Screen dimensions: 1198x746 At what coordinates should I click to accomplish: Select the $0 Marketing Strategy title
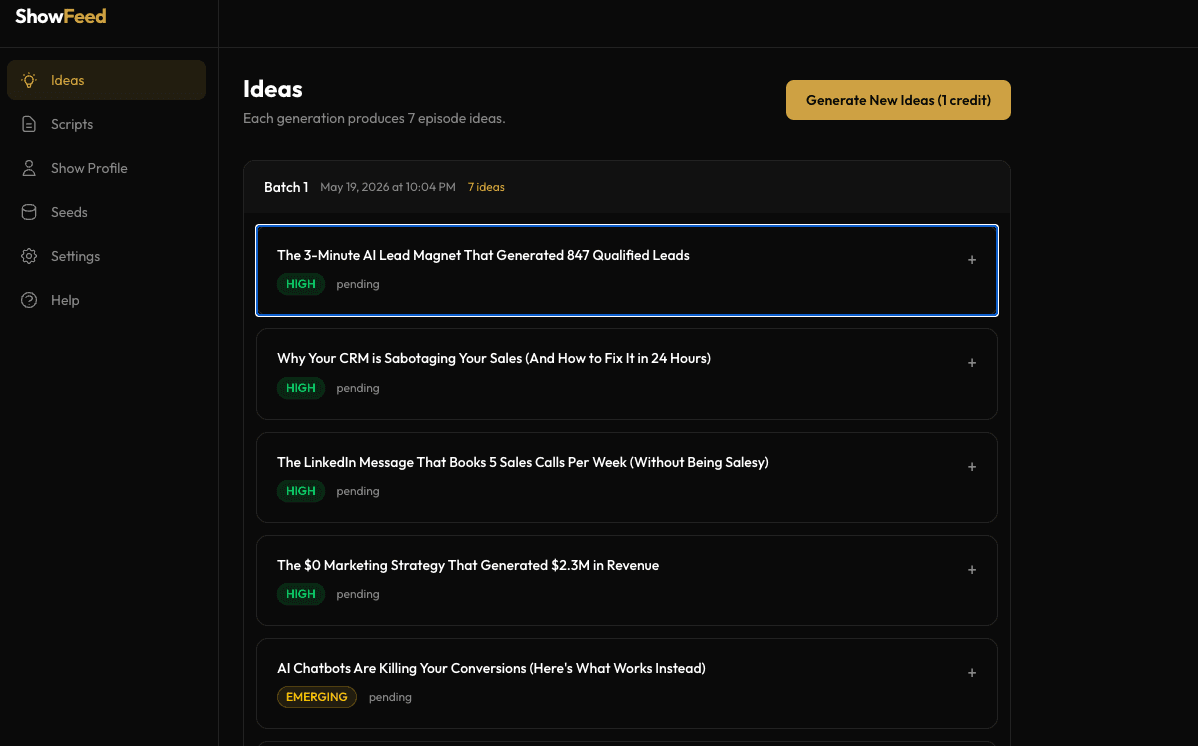click(x=468, y=566)
